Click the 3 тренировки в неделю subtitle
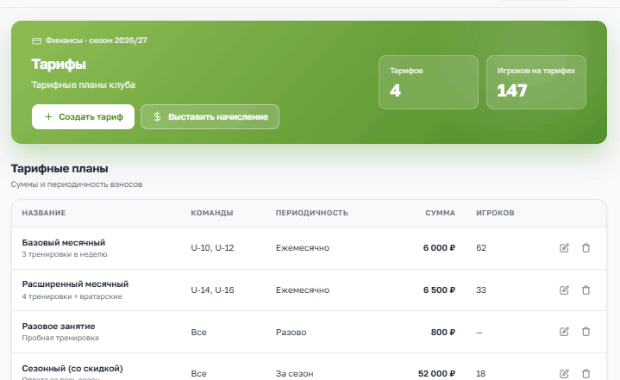620x380 pixels. point(64,254)
